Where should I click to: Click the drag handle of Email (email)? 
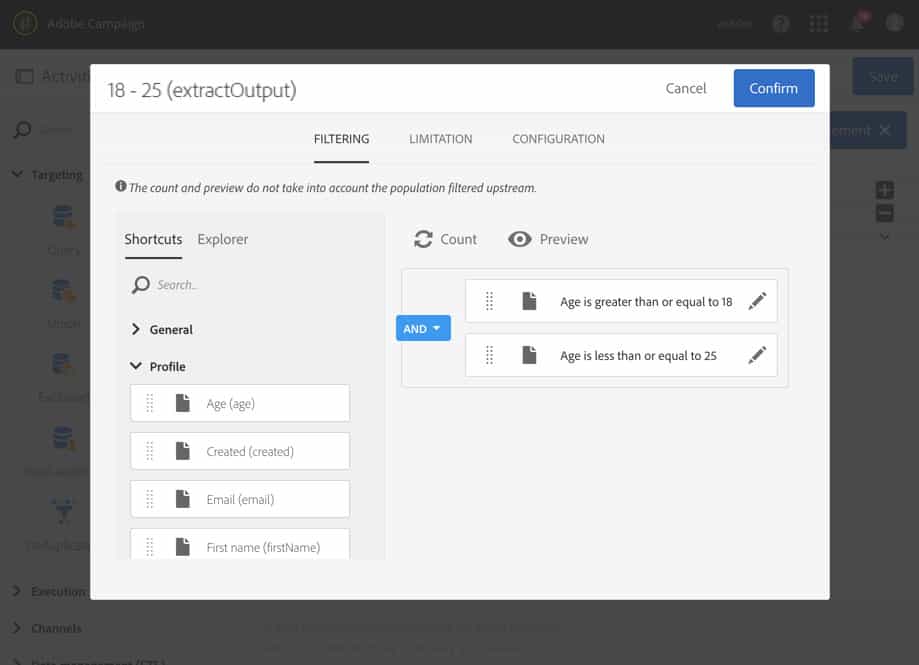149,500
